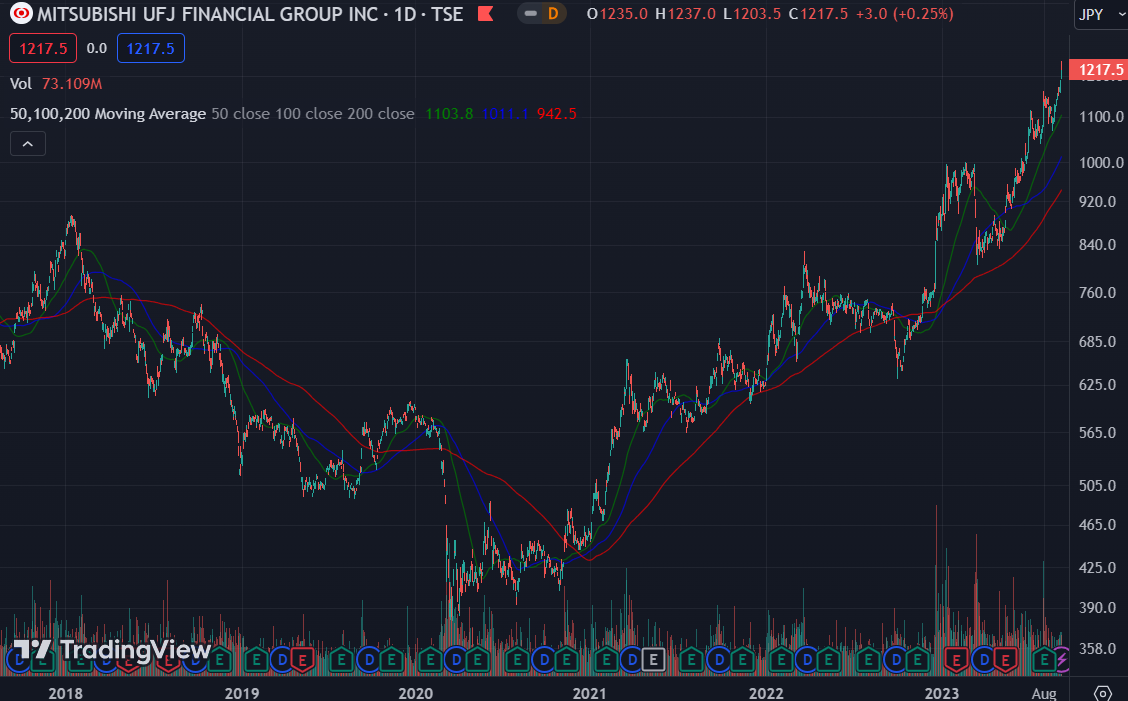Click the purple lightning event marker
1128x701 pixels.
[x=1062, y=659]
